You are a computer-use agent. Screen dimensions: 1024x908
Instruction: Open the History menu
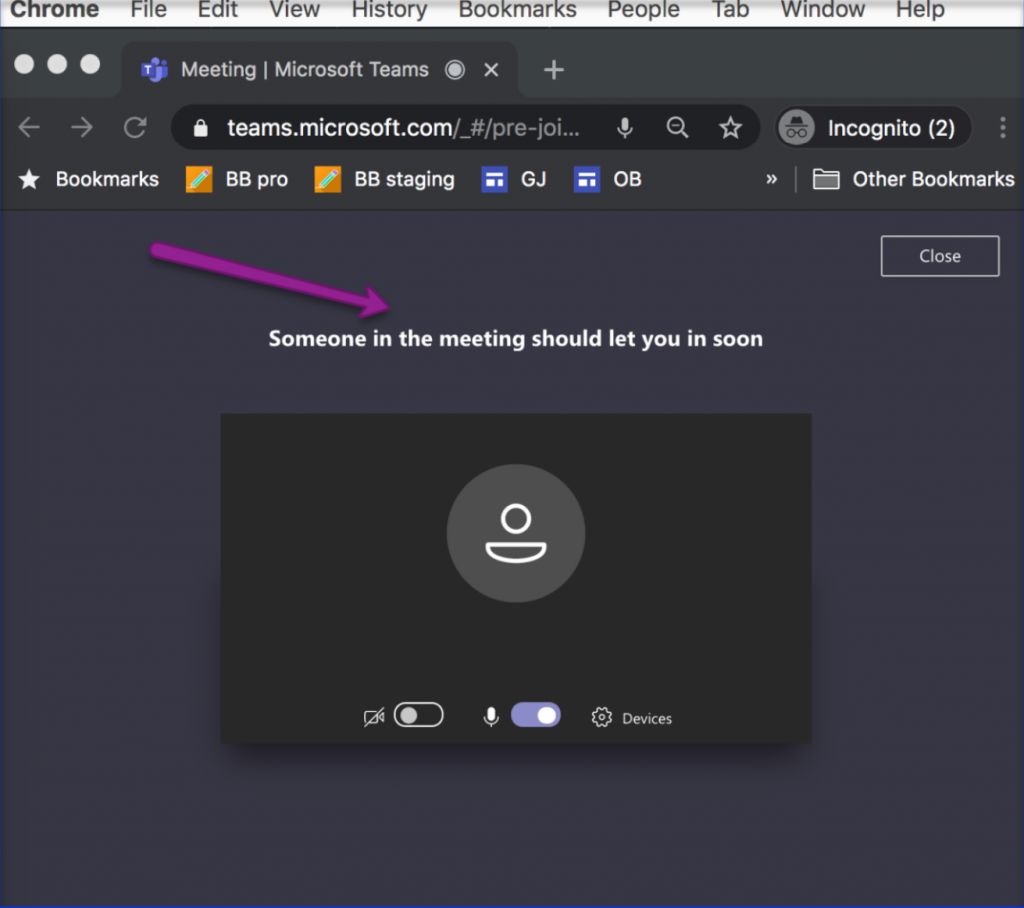coord(389,10)
